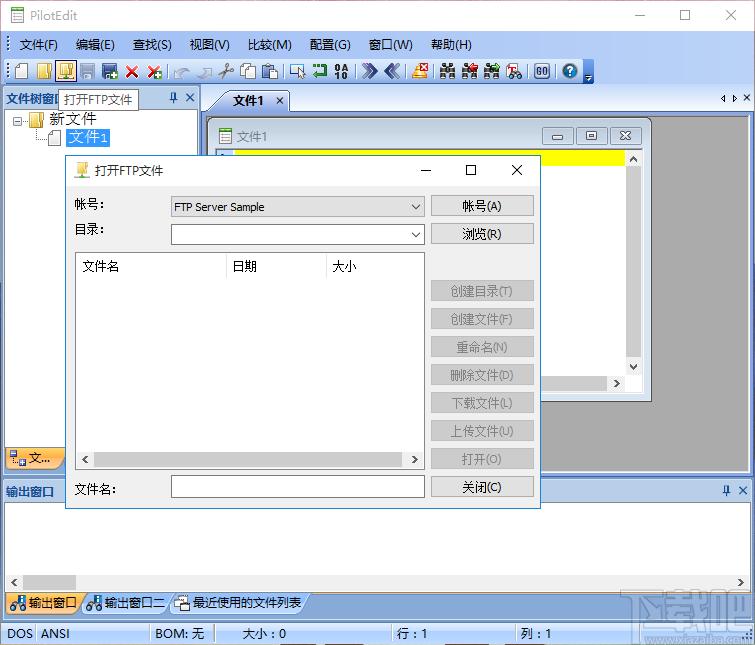Open 最近使用的文件列表 tab
Viewport: 755px width, 645px height.
238,603
